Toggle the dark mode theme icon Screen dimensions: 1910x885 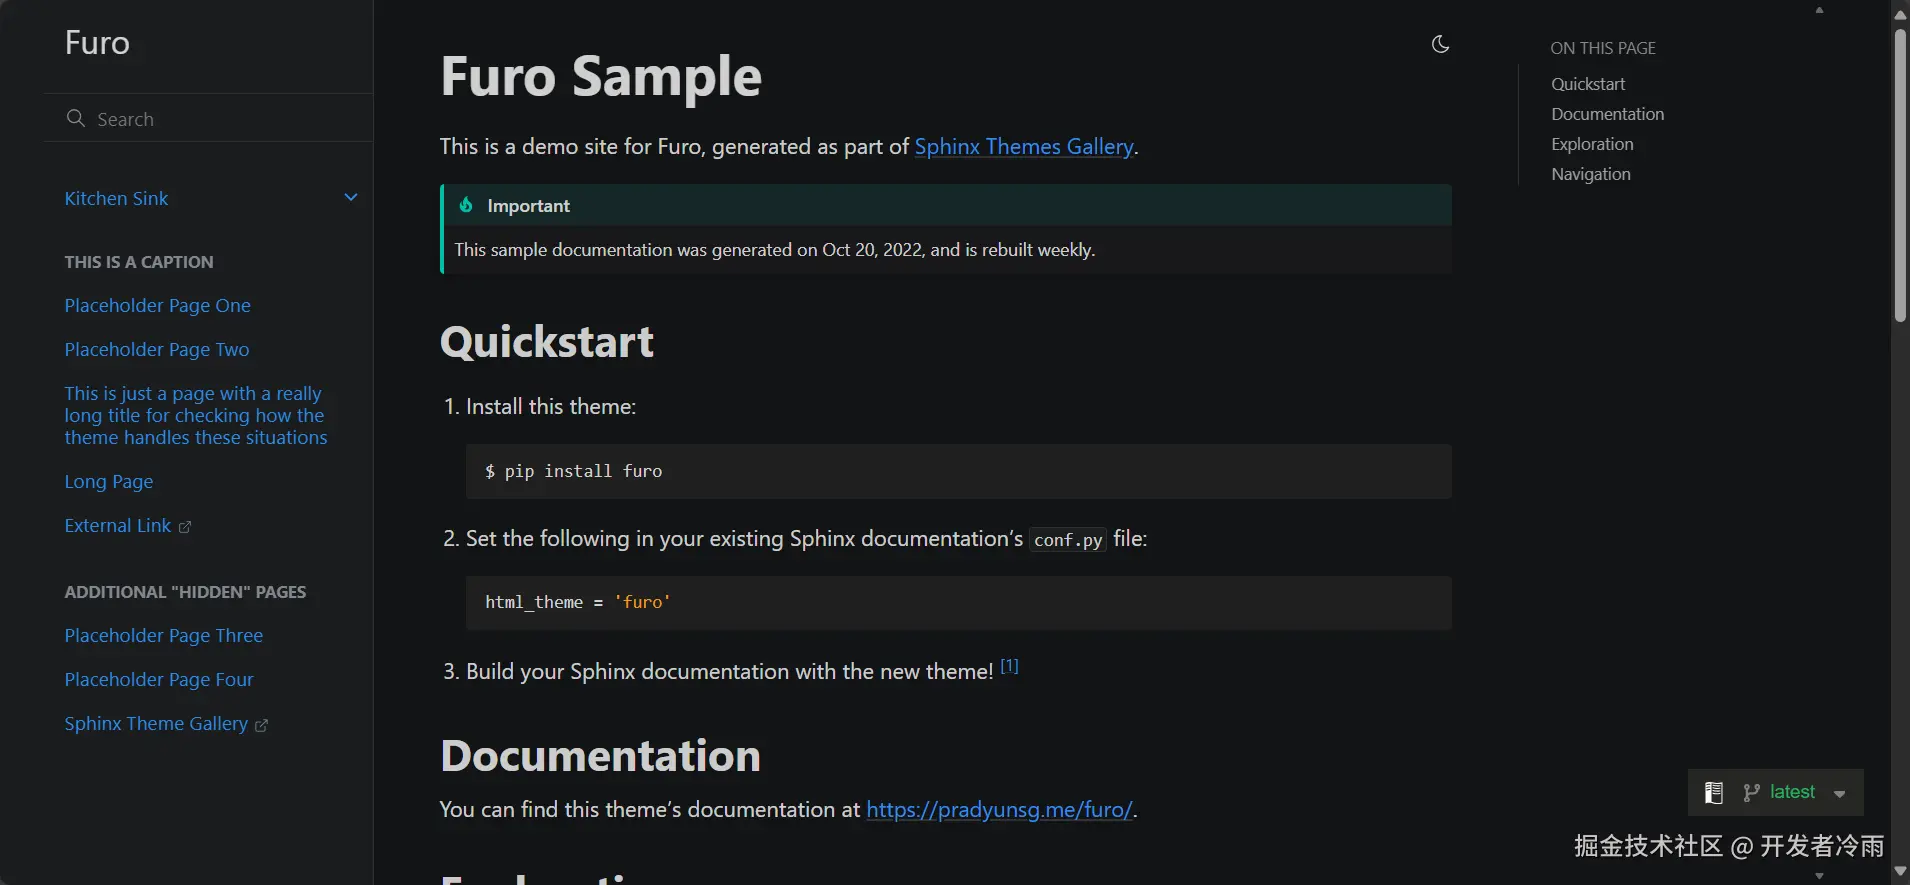tap(1440, 44)
